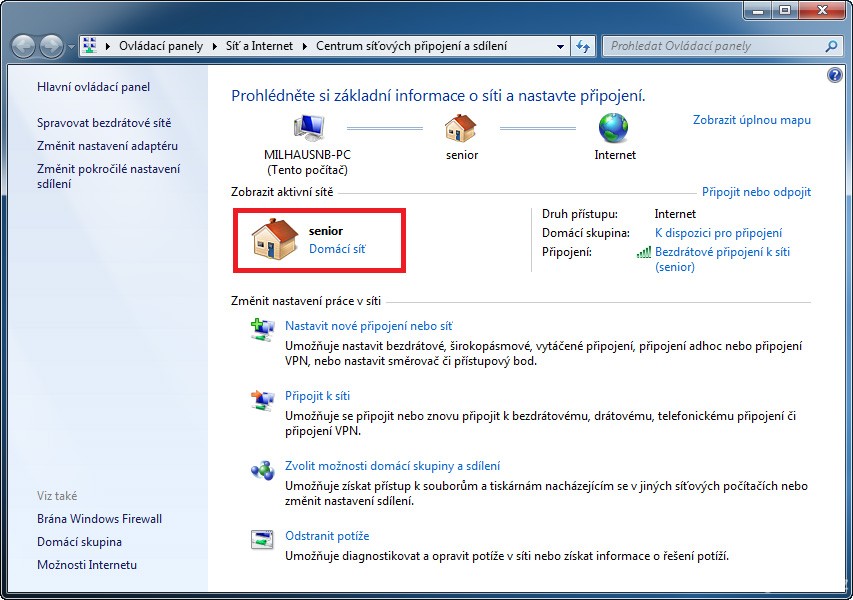Click K dispozici pro připojení link

(x=718, y=233)
